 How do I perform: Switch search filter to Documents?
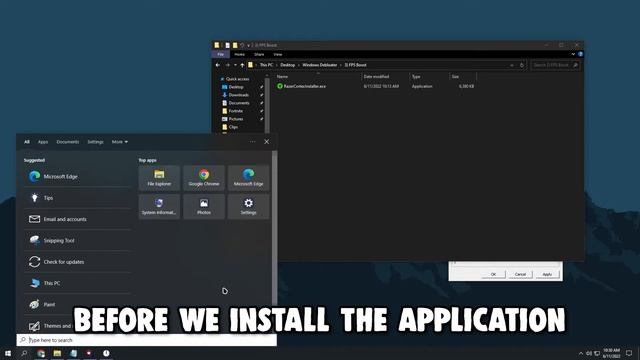coord(68,142)
